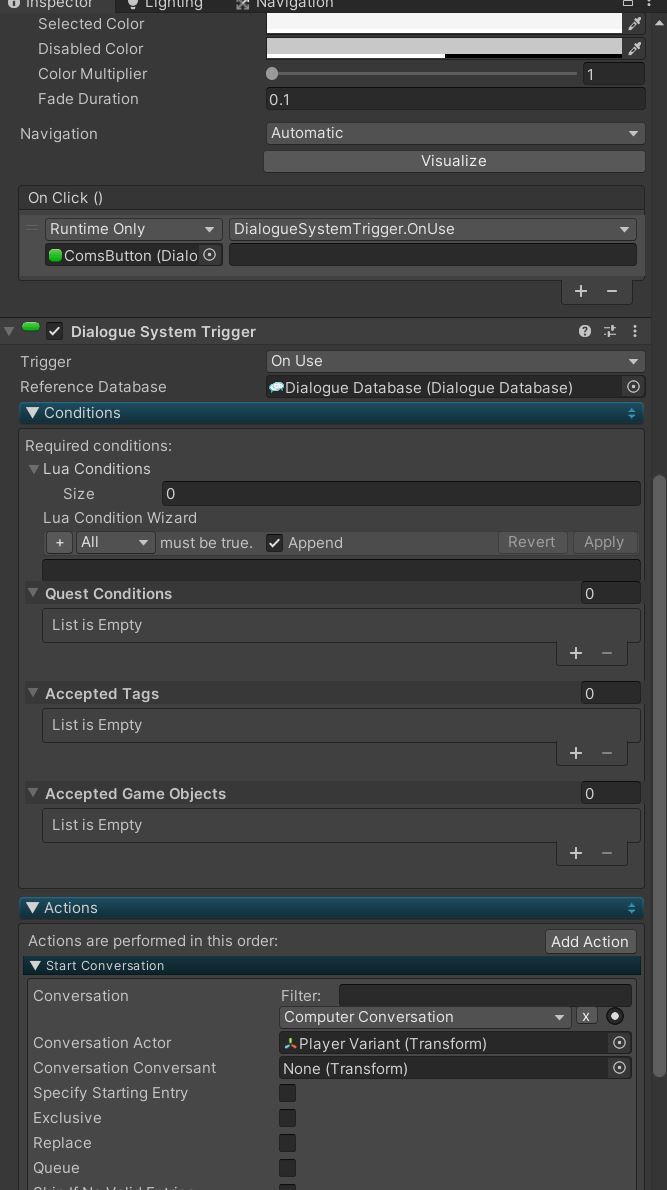Enable the Queue checkbox
The image size is (667, 1190).
(288, 1168)
